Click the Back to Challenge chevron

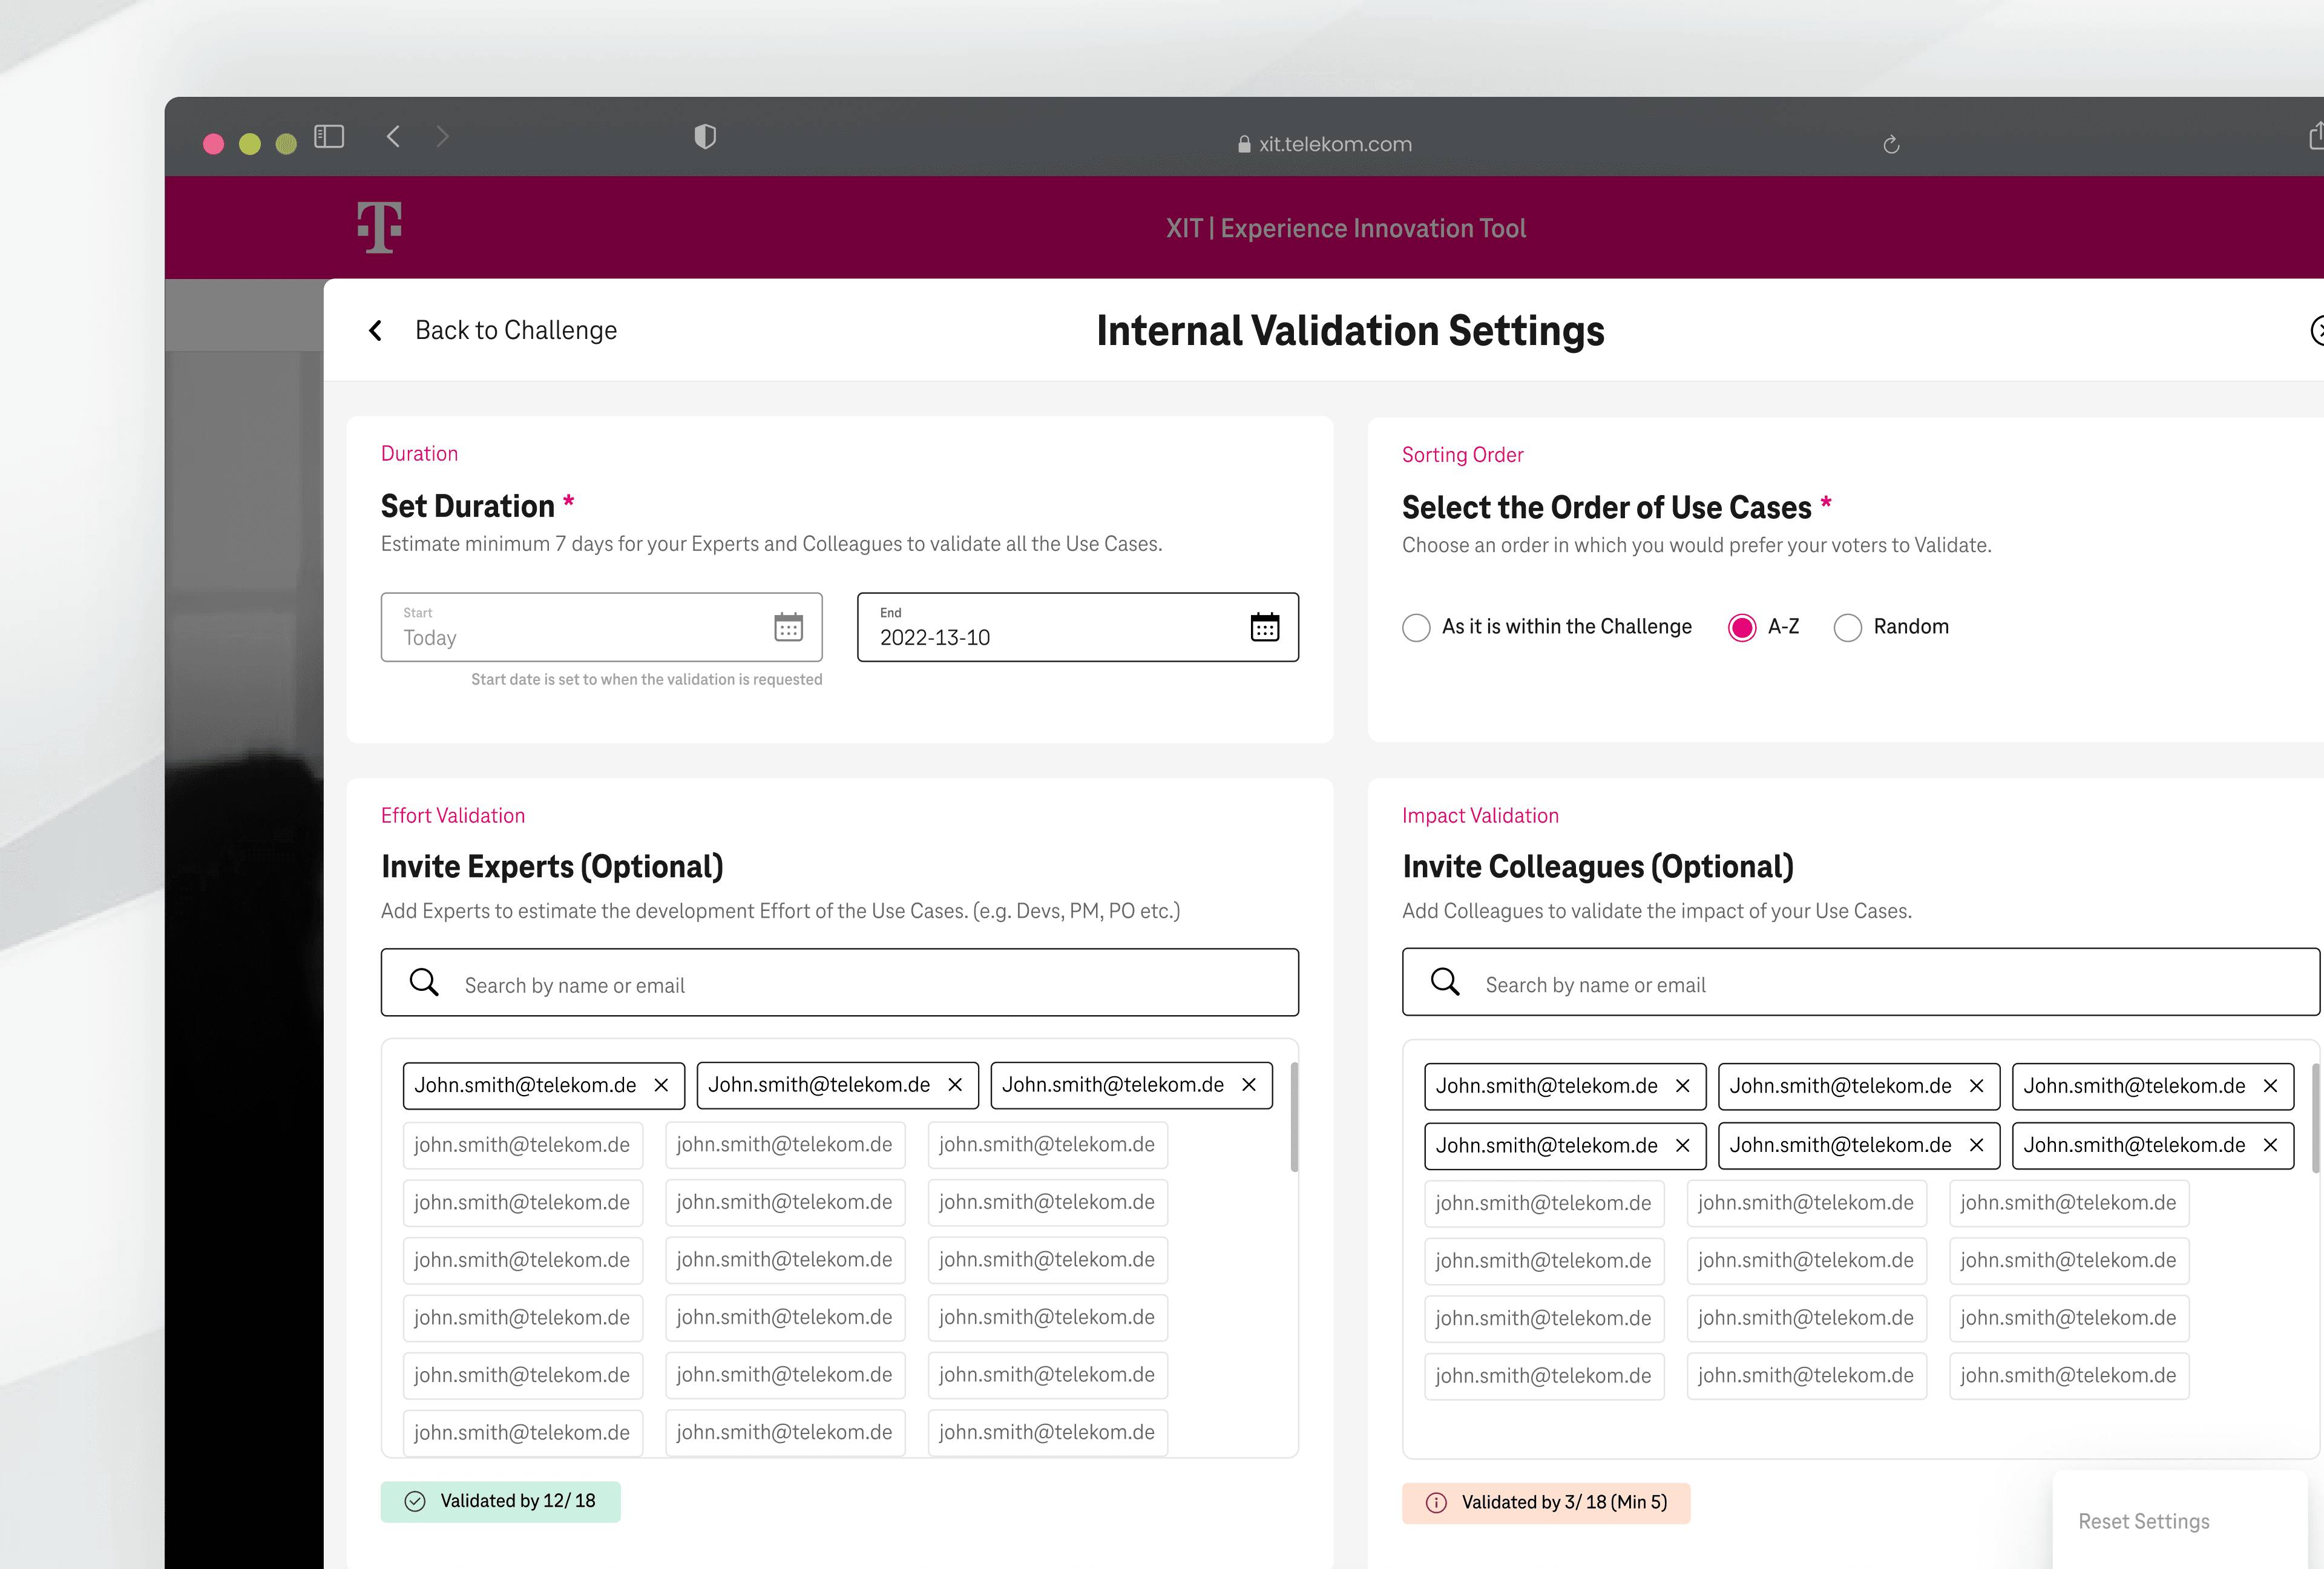(376, 330)
